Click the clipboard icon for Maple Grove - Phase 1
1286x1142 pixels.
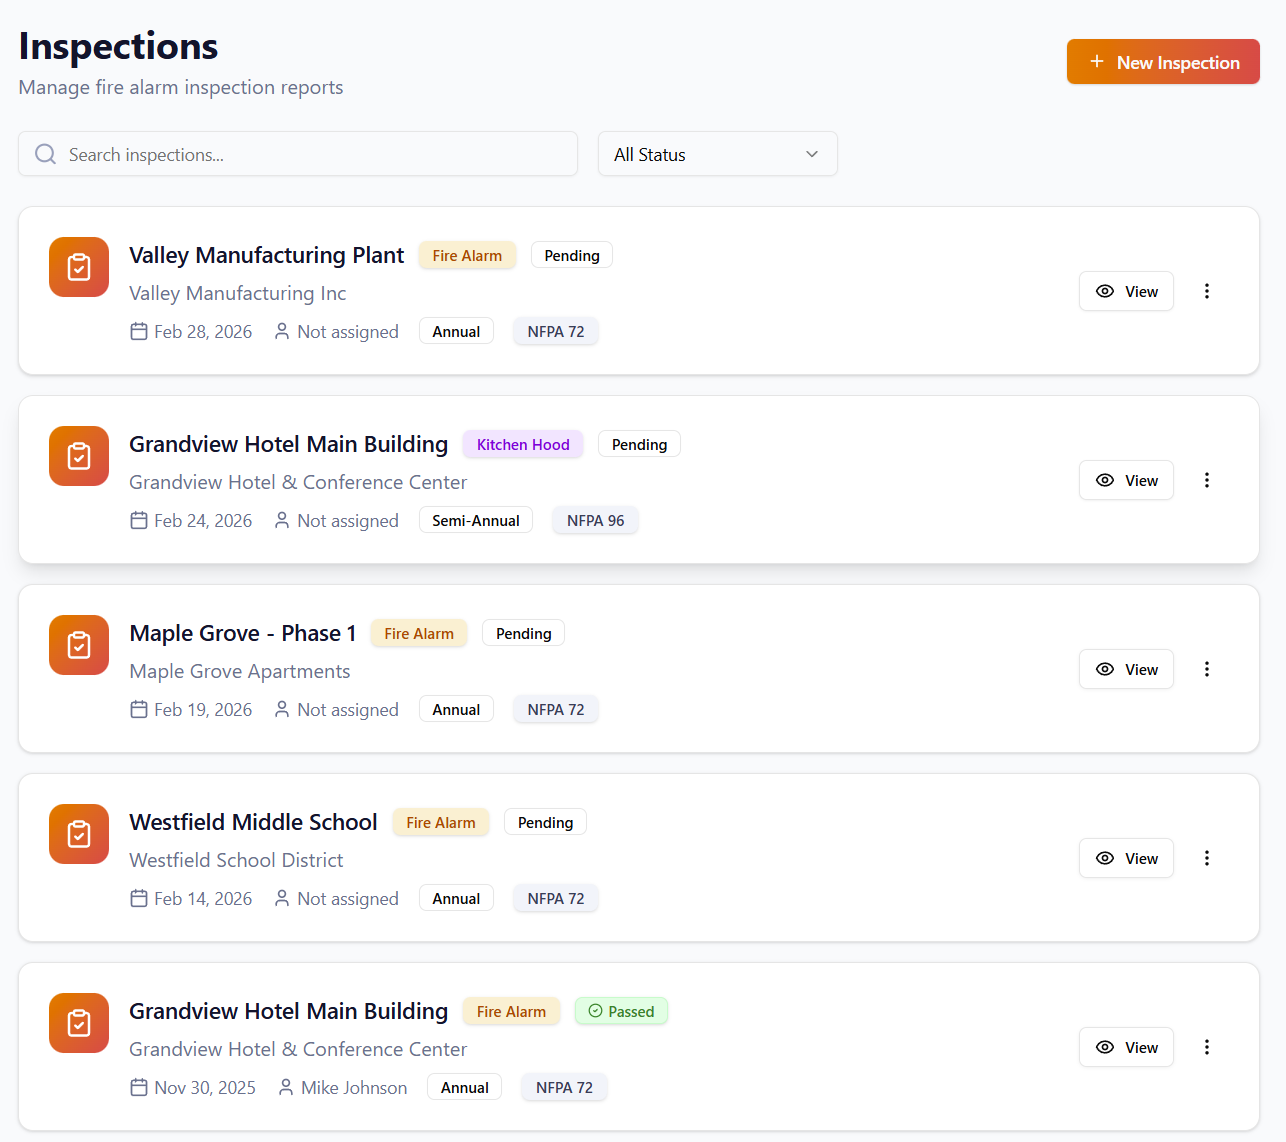pyautogui.click(x=79, y=645)
